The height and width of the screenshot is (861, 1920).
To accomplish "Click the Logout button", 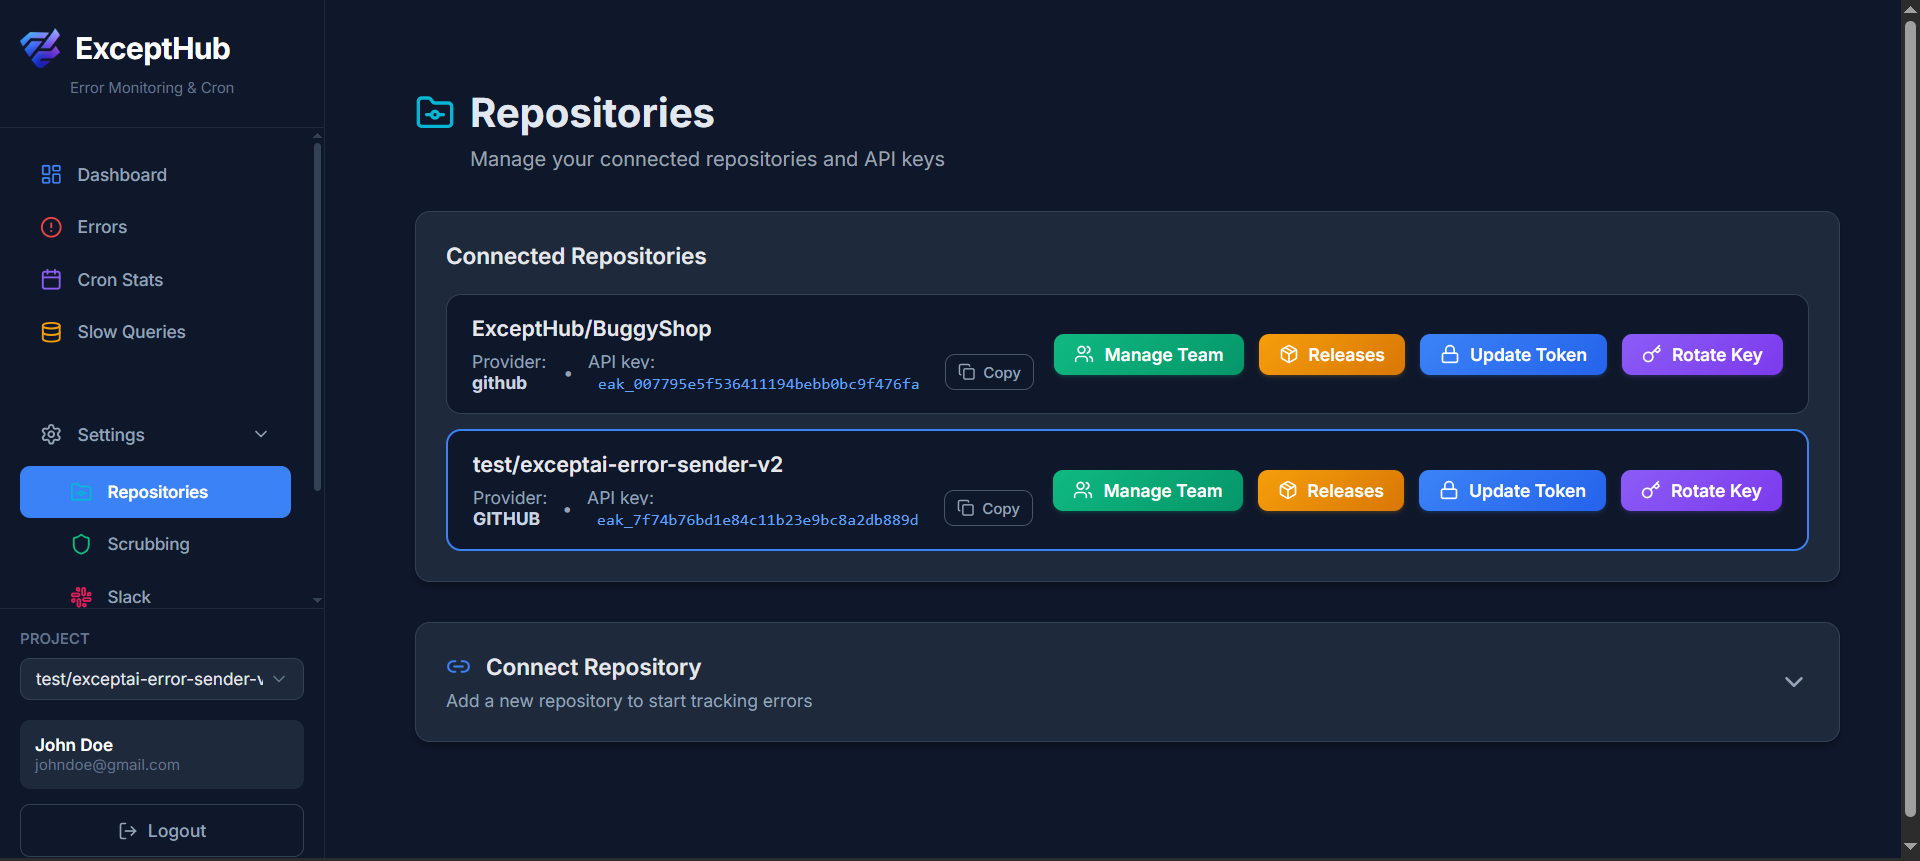I will (162, 830).
